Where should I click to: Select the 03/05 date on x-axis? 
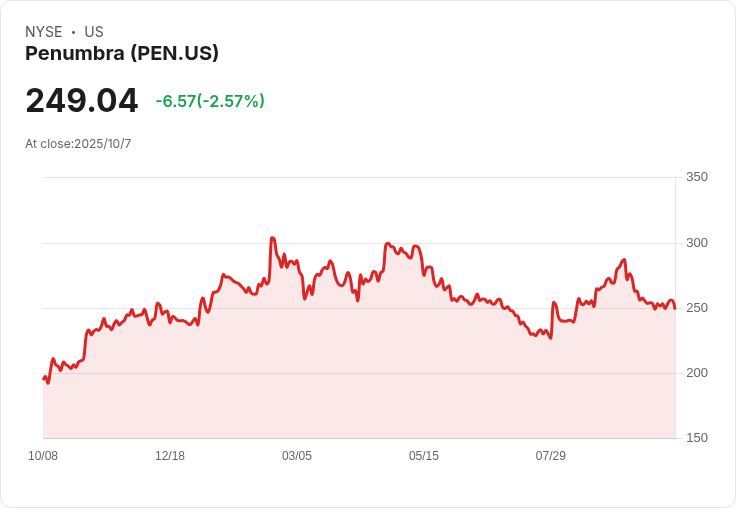point(297,456)
